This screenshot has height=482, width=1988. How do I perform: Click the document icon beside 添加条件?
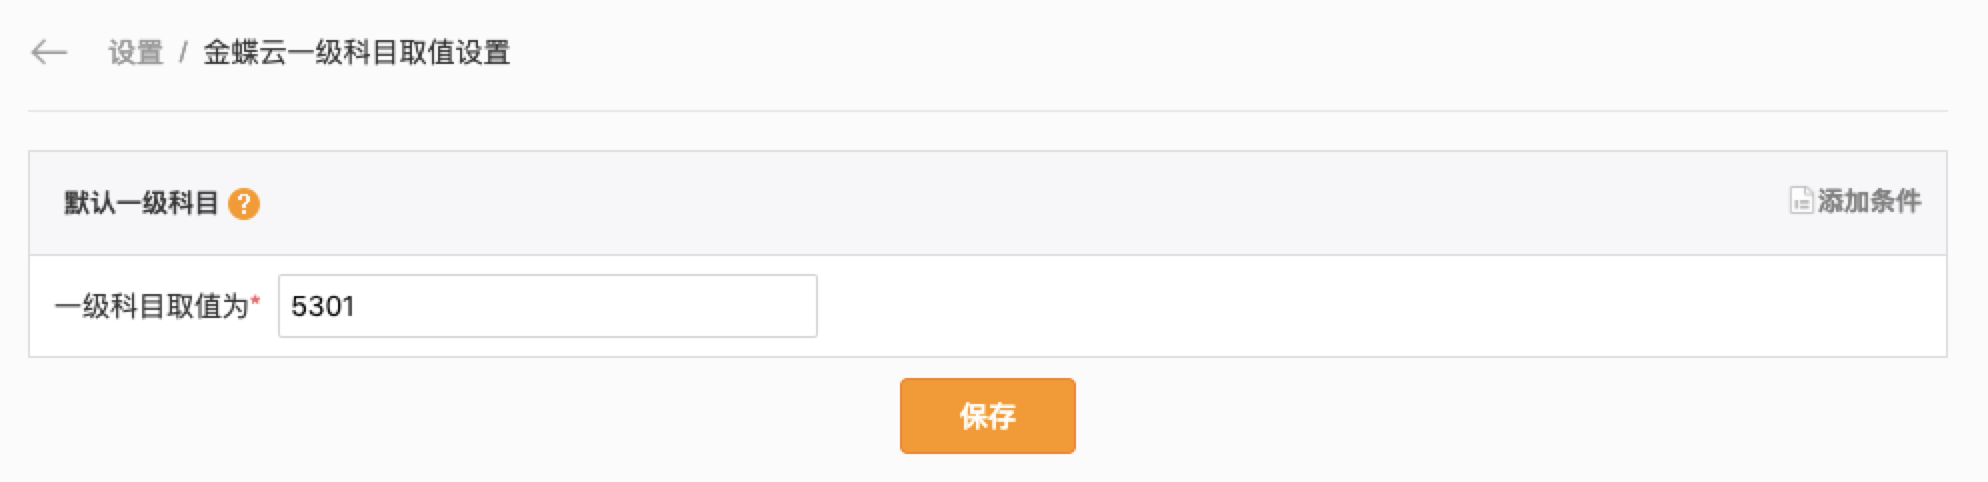[1800, 200]
